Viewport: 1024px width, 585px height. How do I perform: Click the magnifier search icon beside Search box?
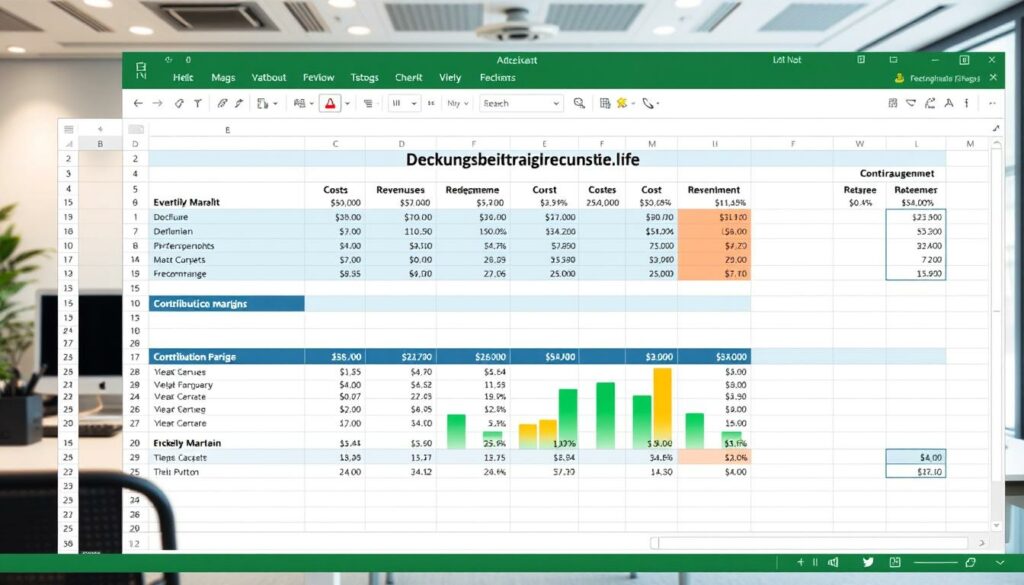(579, 103)
